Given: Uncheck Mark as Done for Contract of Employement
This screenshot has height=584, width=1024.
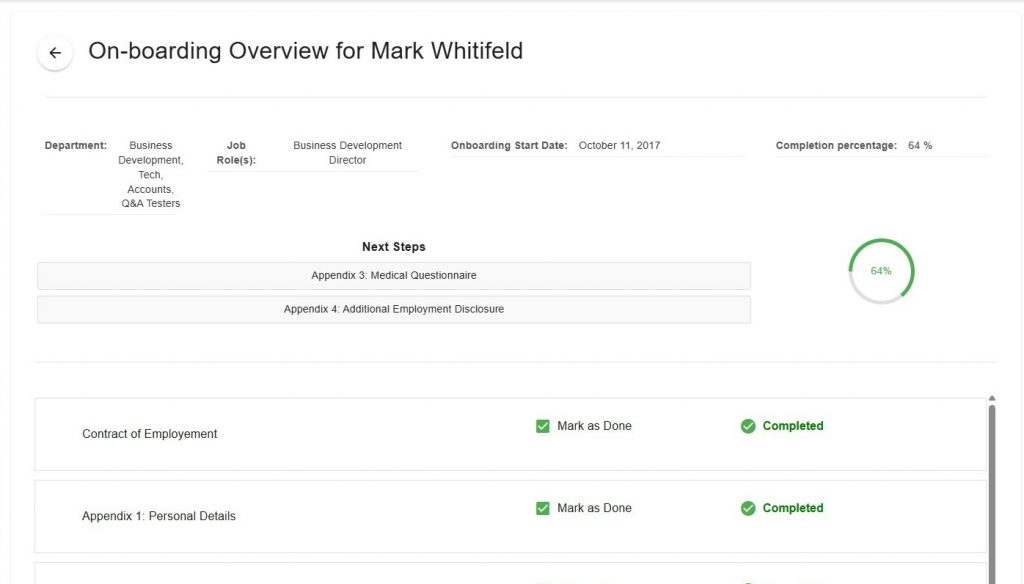Looking at the screenshot, I should (543, 426).
